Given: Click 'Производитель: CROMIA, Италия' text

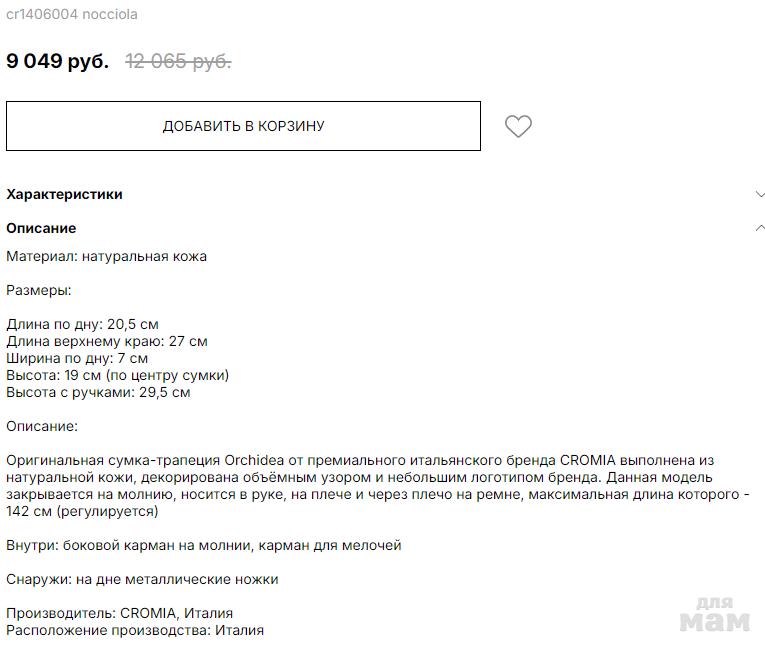Looking at the screenshot, I should (x=119, y=613).
